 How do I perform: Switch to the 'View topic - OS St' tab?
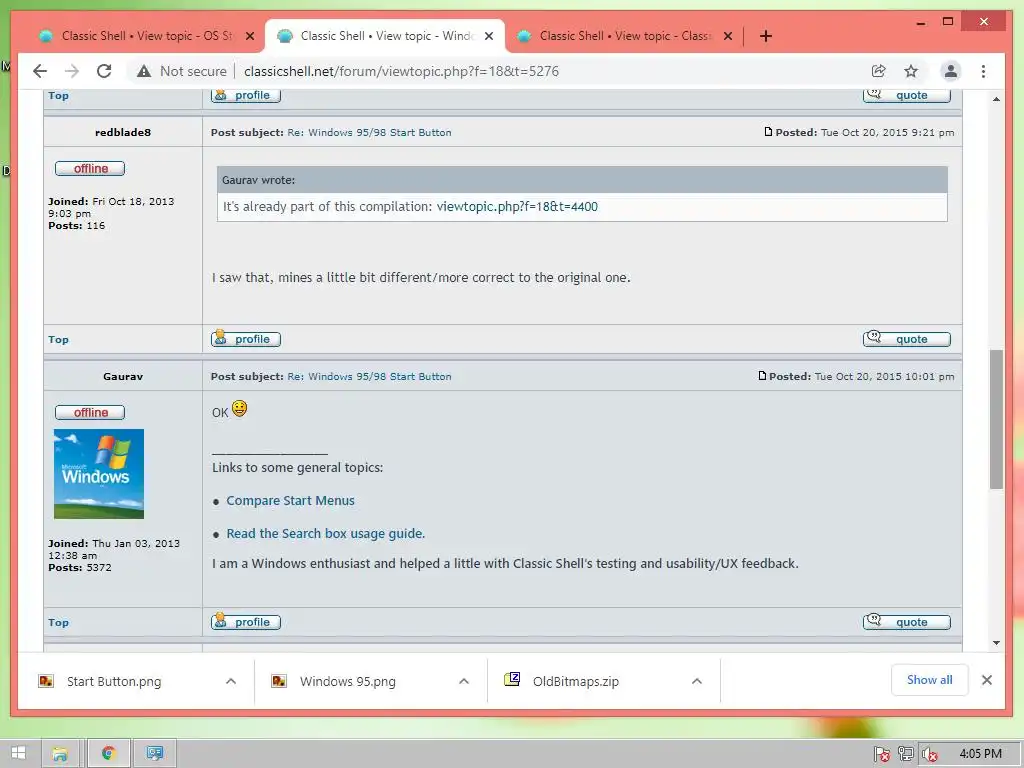146,36
